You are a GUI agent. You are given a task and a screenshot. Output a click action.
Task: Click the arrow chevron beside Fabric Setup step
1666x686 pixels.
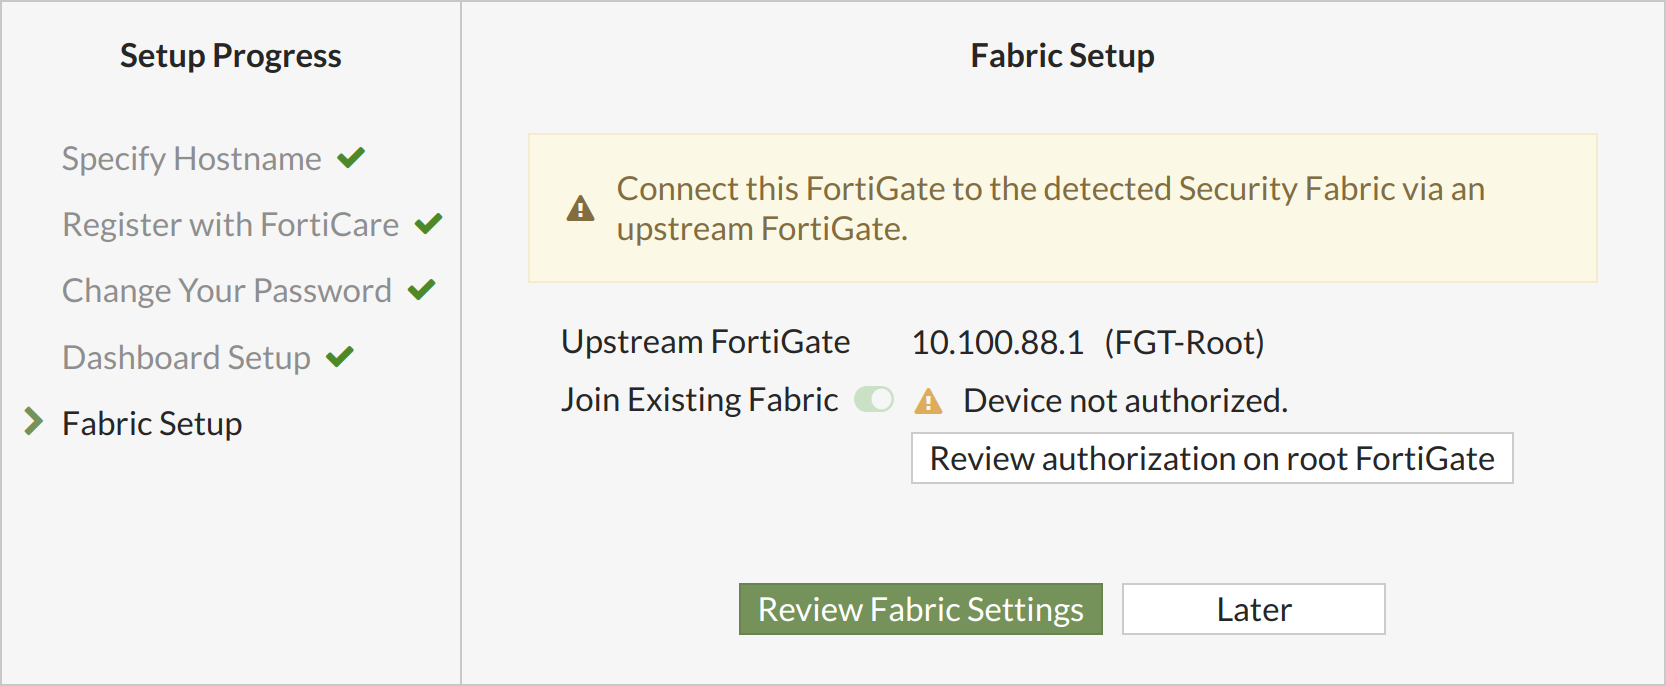tap(33, 422)
